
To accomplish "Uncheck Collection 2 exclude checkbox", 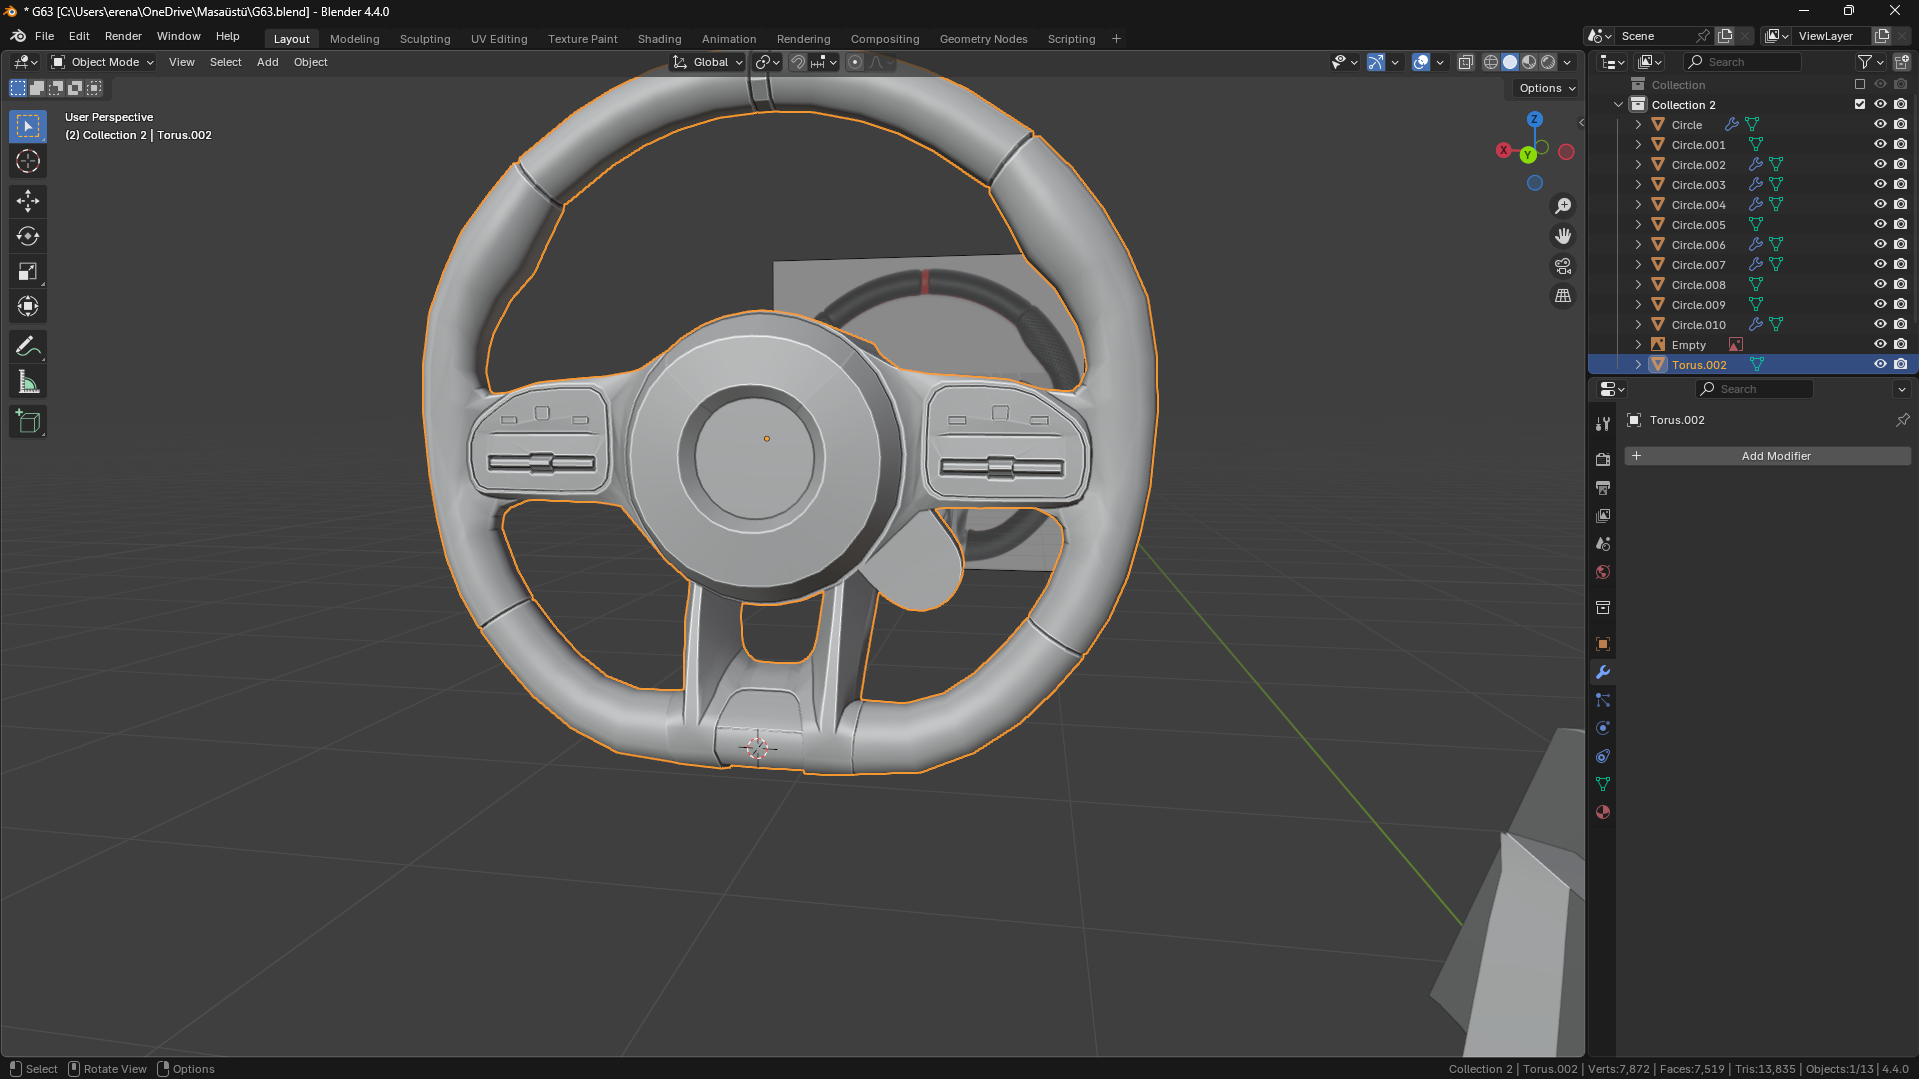I will click(1860, 105).
